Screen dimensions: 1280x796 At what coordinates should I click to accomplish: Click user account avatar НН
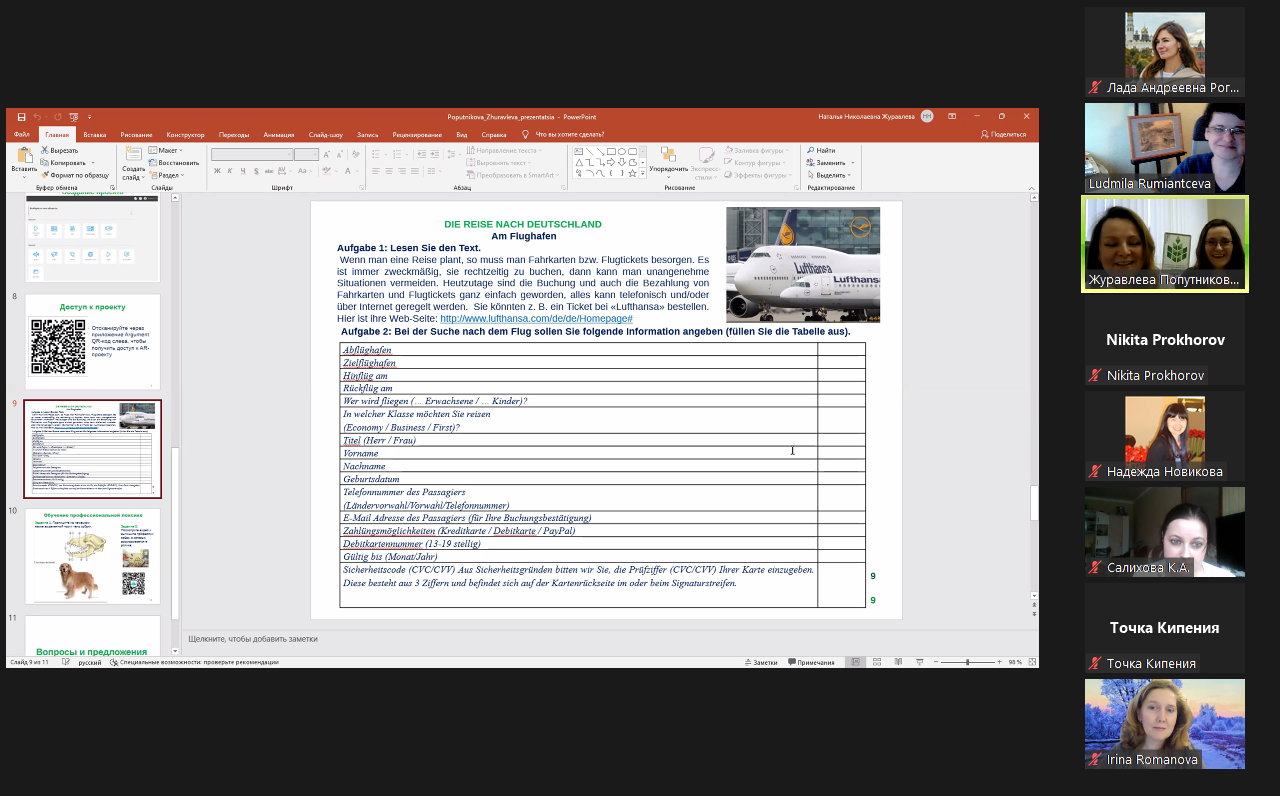click(x=927, y=116)
